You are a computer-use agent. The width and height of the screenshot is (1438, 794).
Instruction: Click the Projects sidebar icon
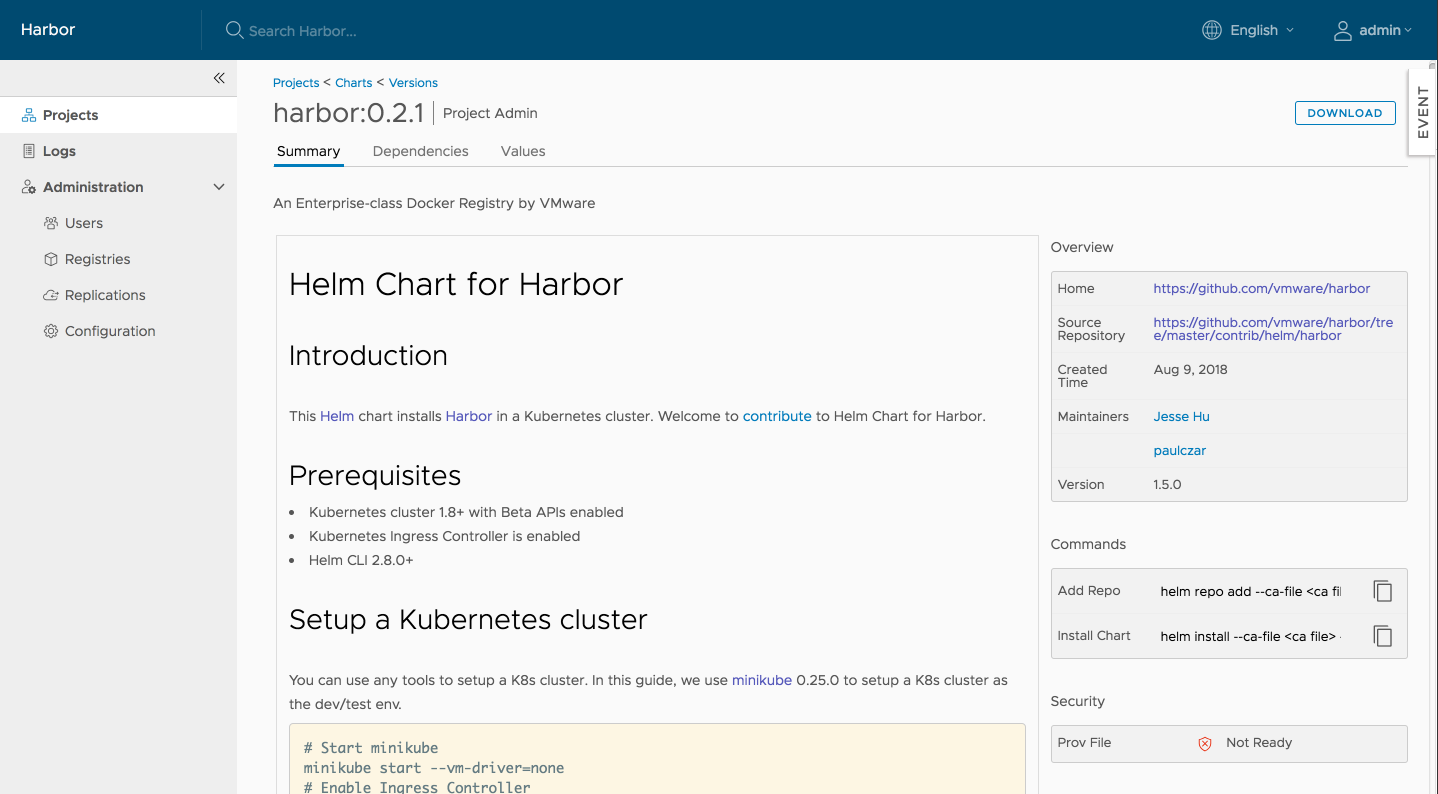[x=29, y=115]
